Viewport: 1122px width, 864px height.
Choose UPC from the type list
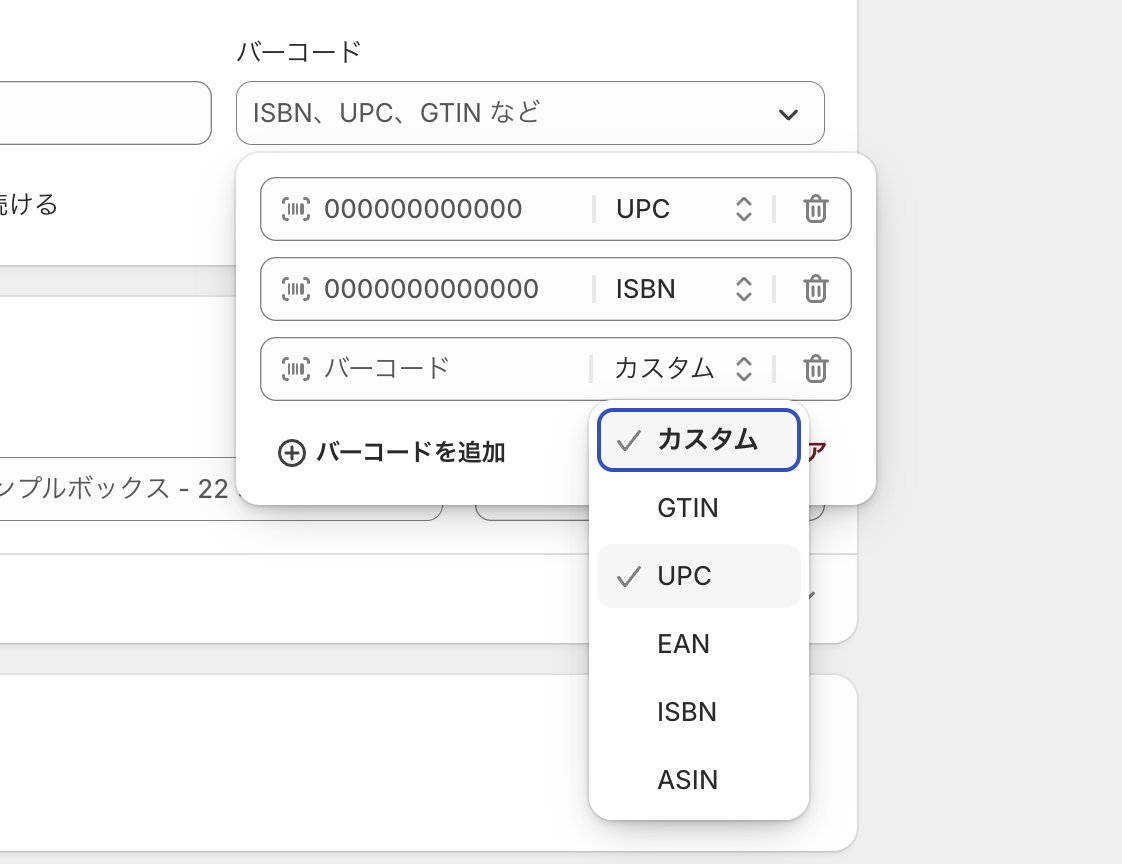(x=698, y=576)
